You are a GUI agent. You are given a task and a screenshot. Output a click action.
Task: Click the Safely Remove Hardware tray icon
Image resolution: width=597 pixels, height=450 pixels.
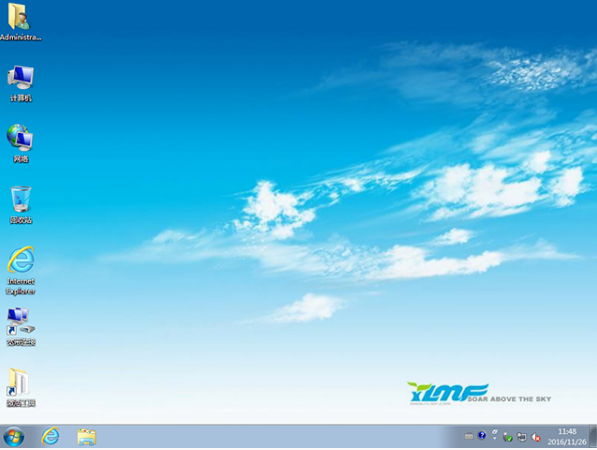coord(507,437)
